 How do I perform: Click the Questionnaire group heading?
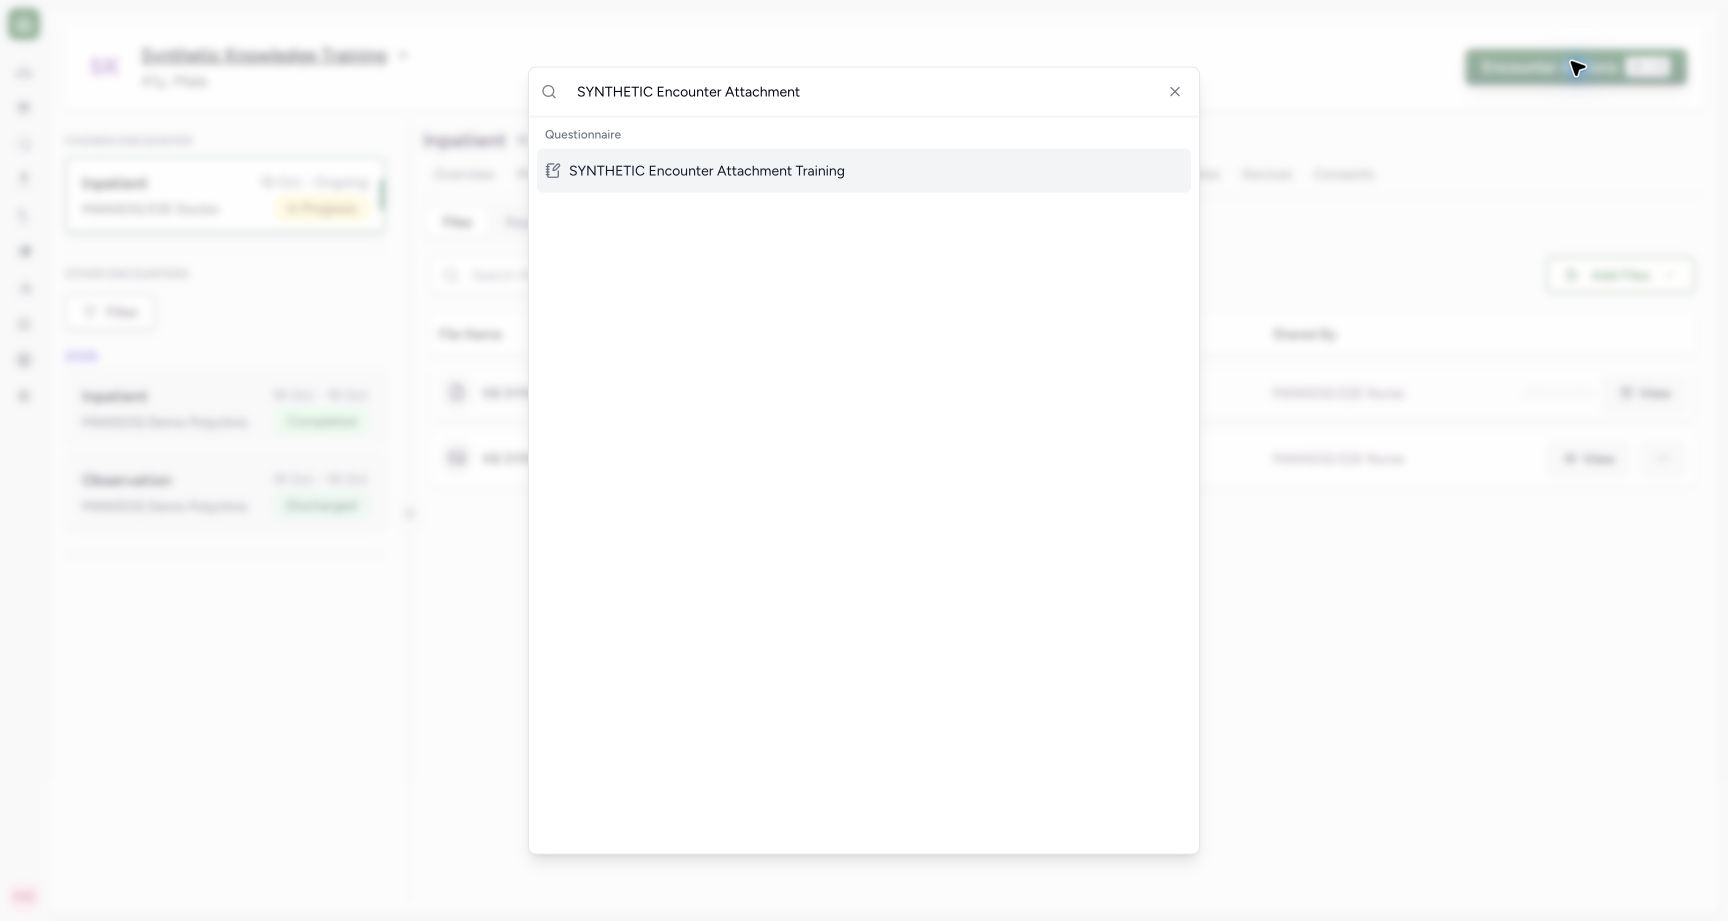click(583, 135)
